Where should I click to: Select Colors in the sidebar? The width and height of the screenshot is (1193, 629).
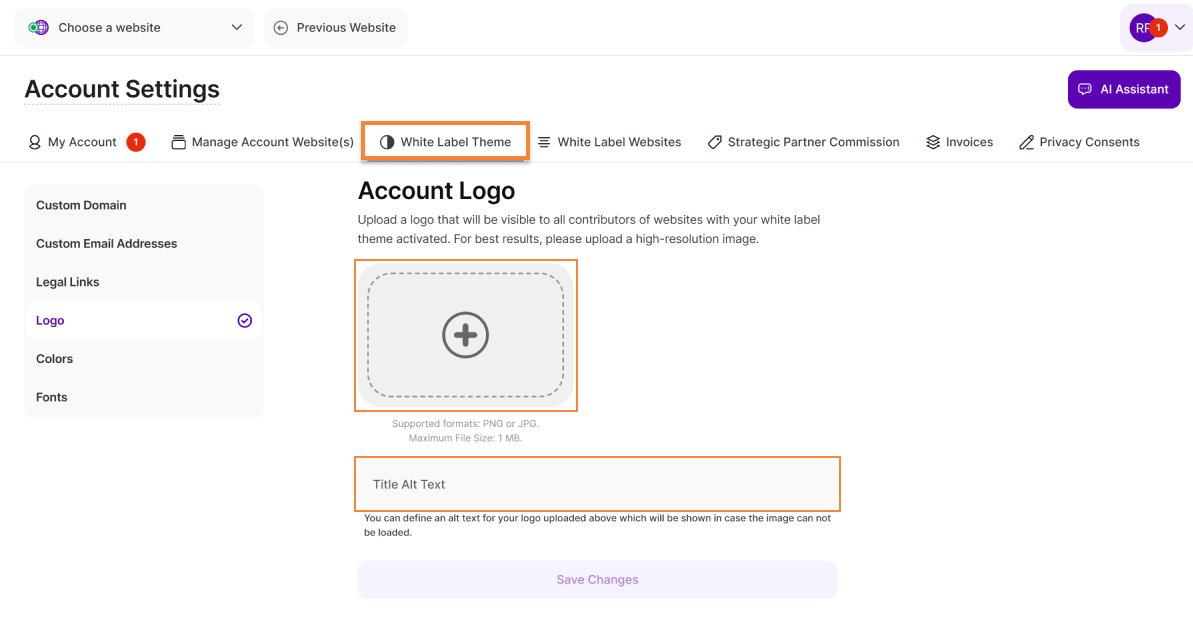pos(55,359)
